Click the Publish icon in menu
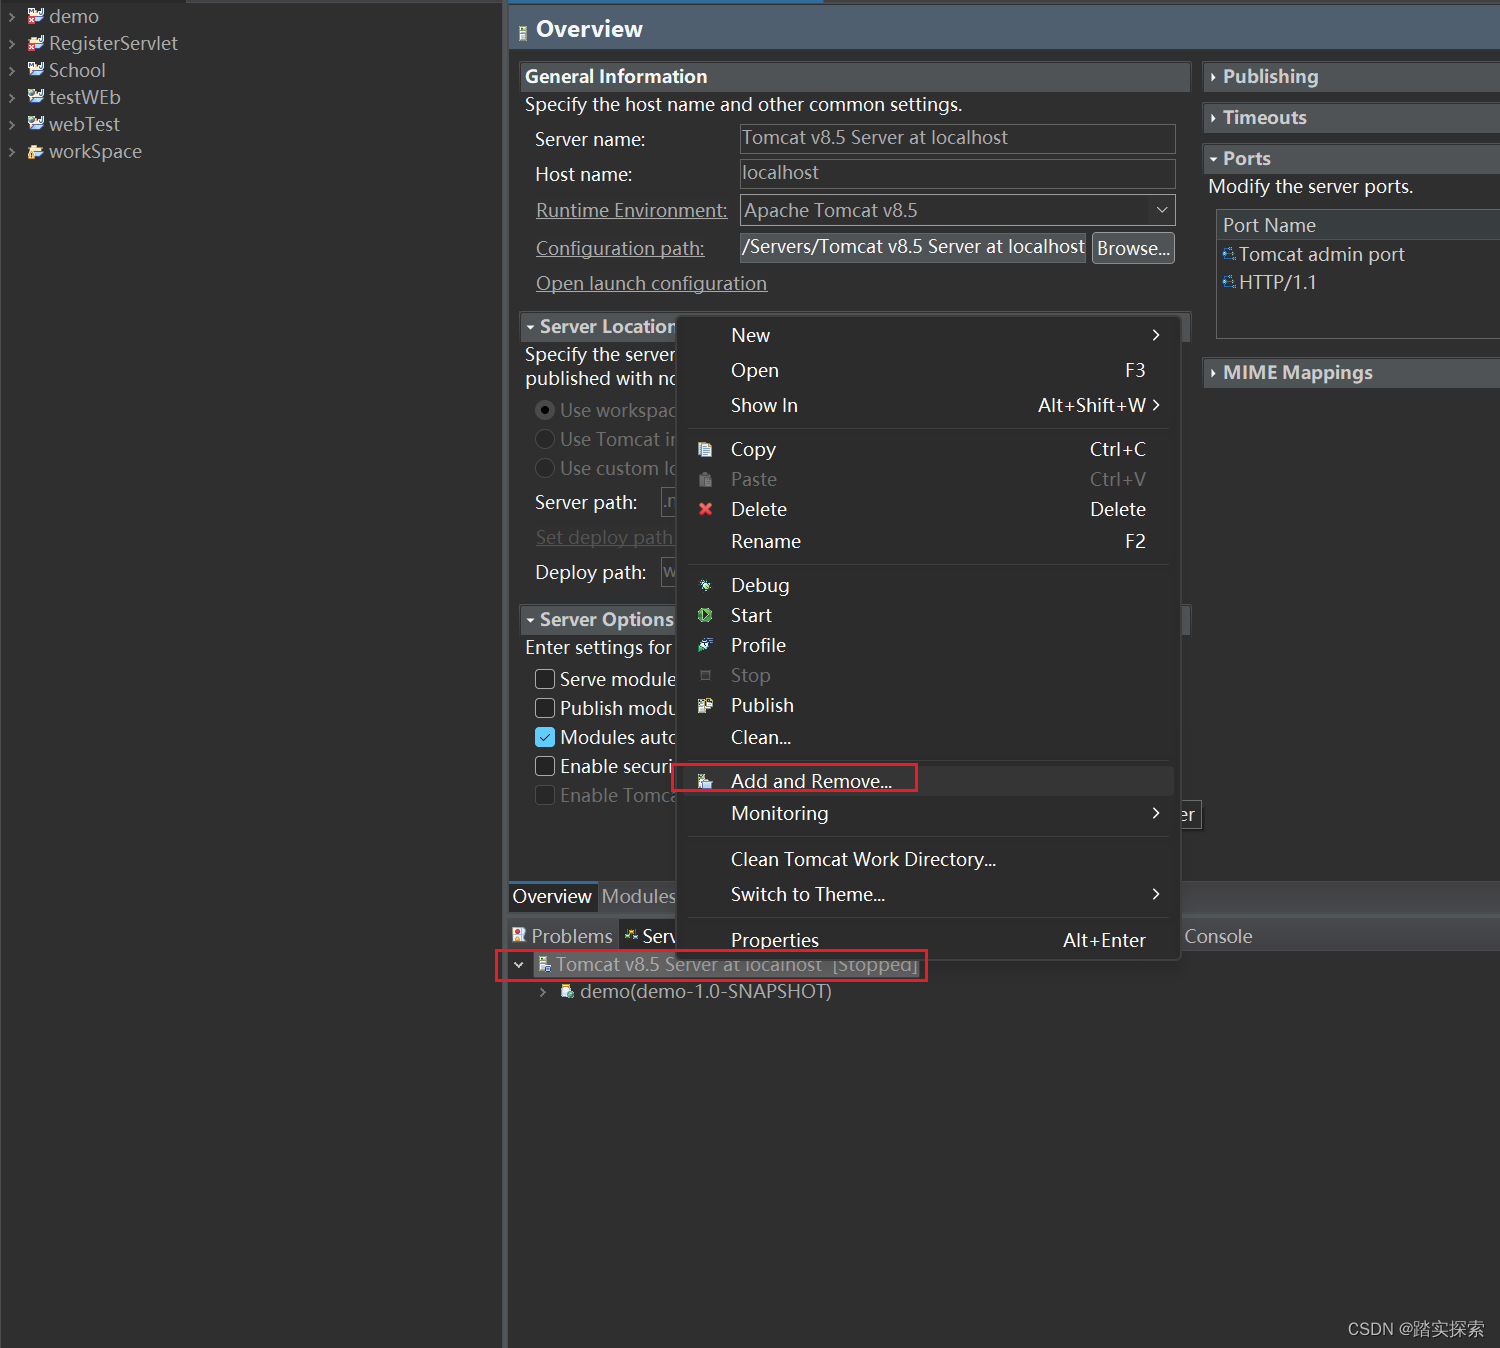This screenshot has width=1500, height=1348. pyautogui.click(x=705, y=705)
